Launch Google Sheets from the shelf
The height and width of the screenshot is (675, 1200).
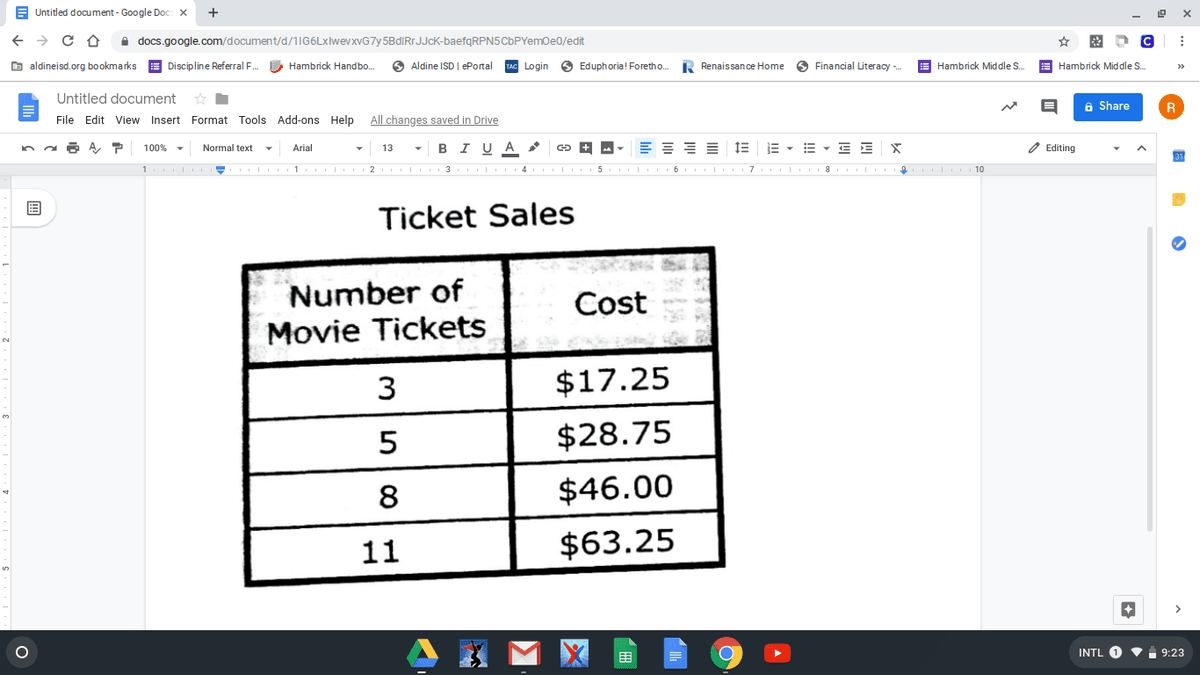pos(625,654)
